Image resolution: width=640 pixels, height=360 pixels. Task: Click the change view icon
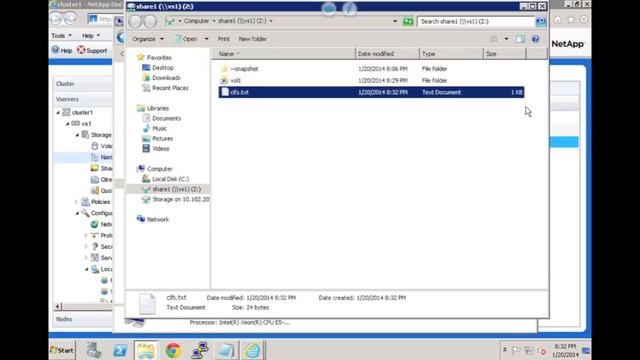coord(494,39)
